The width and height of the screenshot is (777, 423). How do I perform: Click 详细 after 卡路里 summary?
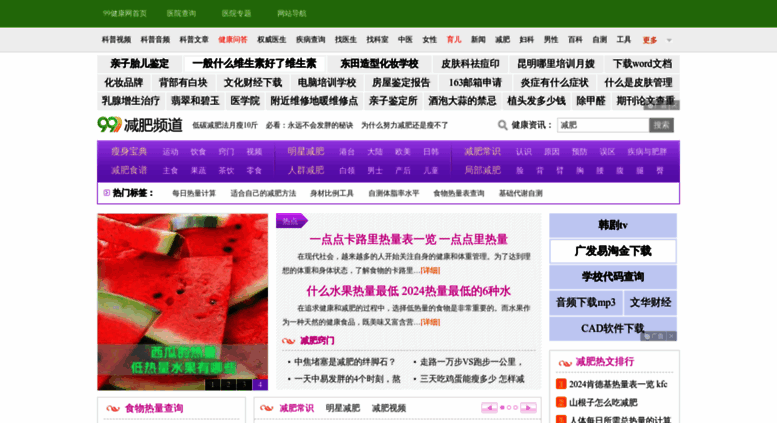[x=430, y=270]
